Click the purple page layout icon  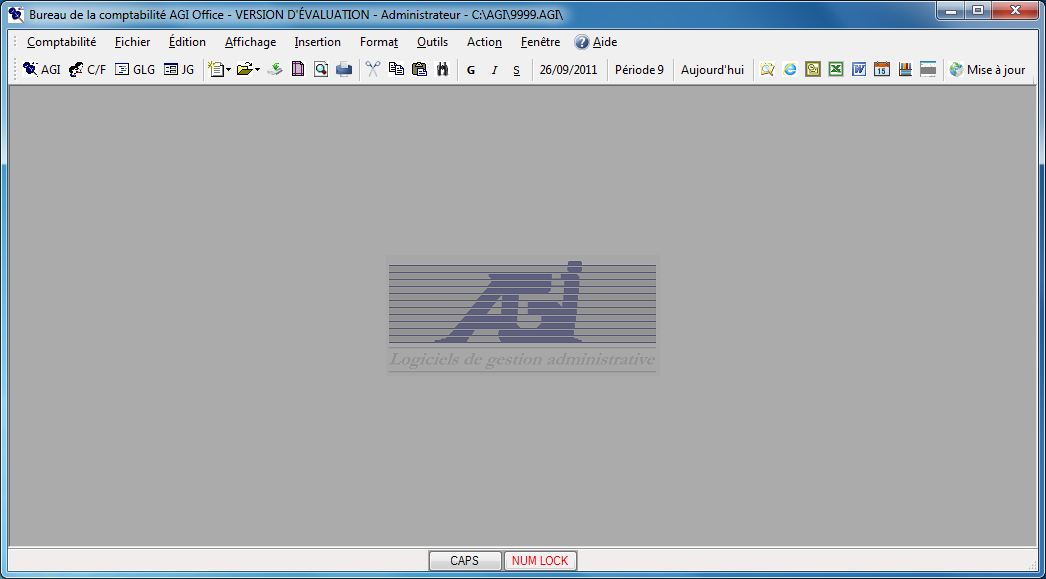point(298,69)
